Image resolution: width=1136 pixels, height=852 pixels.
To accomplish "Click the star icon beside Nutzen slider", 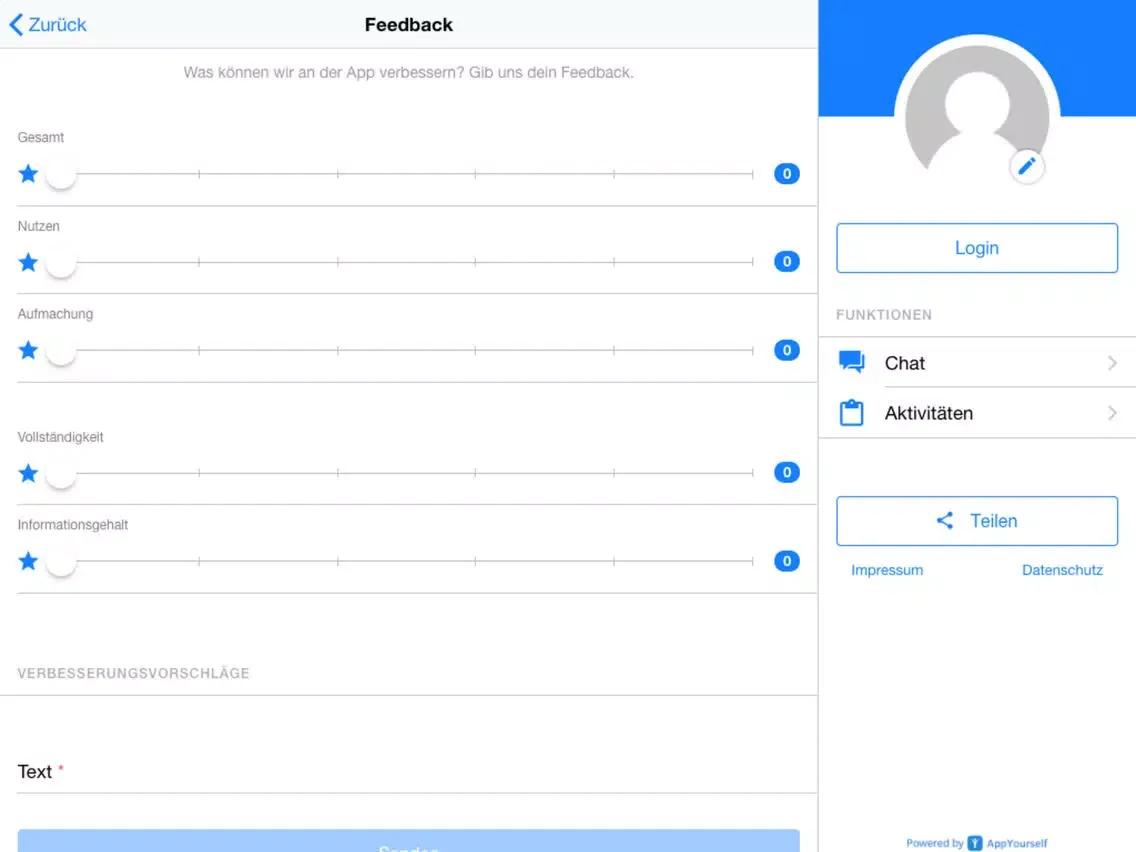I will (28, 262).
